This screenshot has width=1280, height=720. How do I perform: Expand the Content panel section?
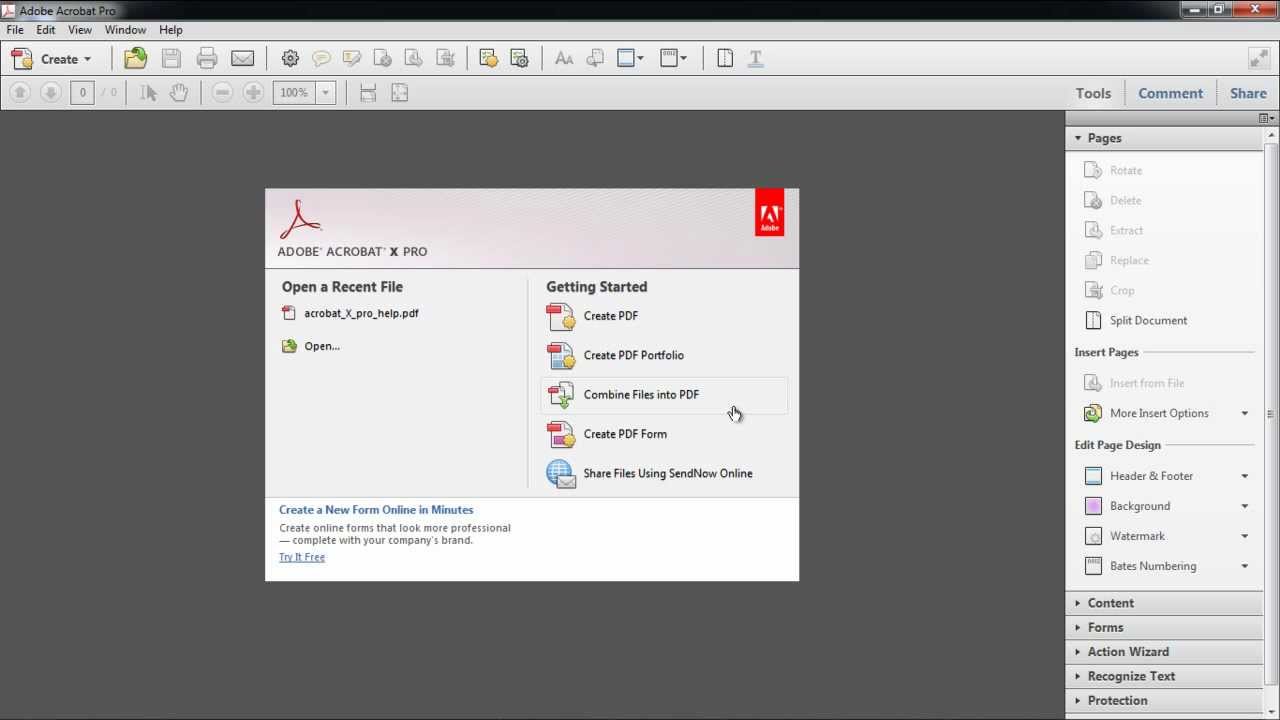[x=1164, y=603]
